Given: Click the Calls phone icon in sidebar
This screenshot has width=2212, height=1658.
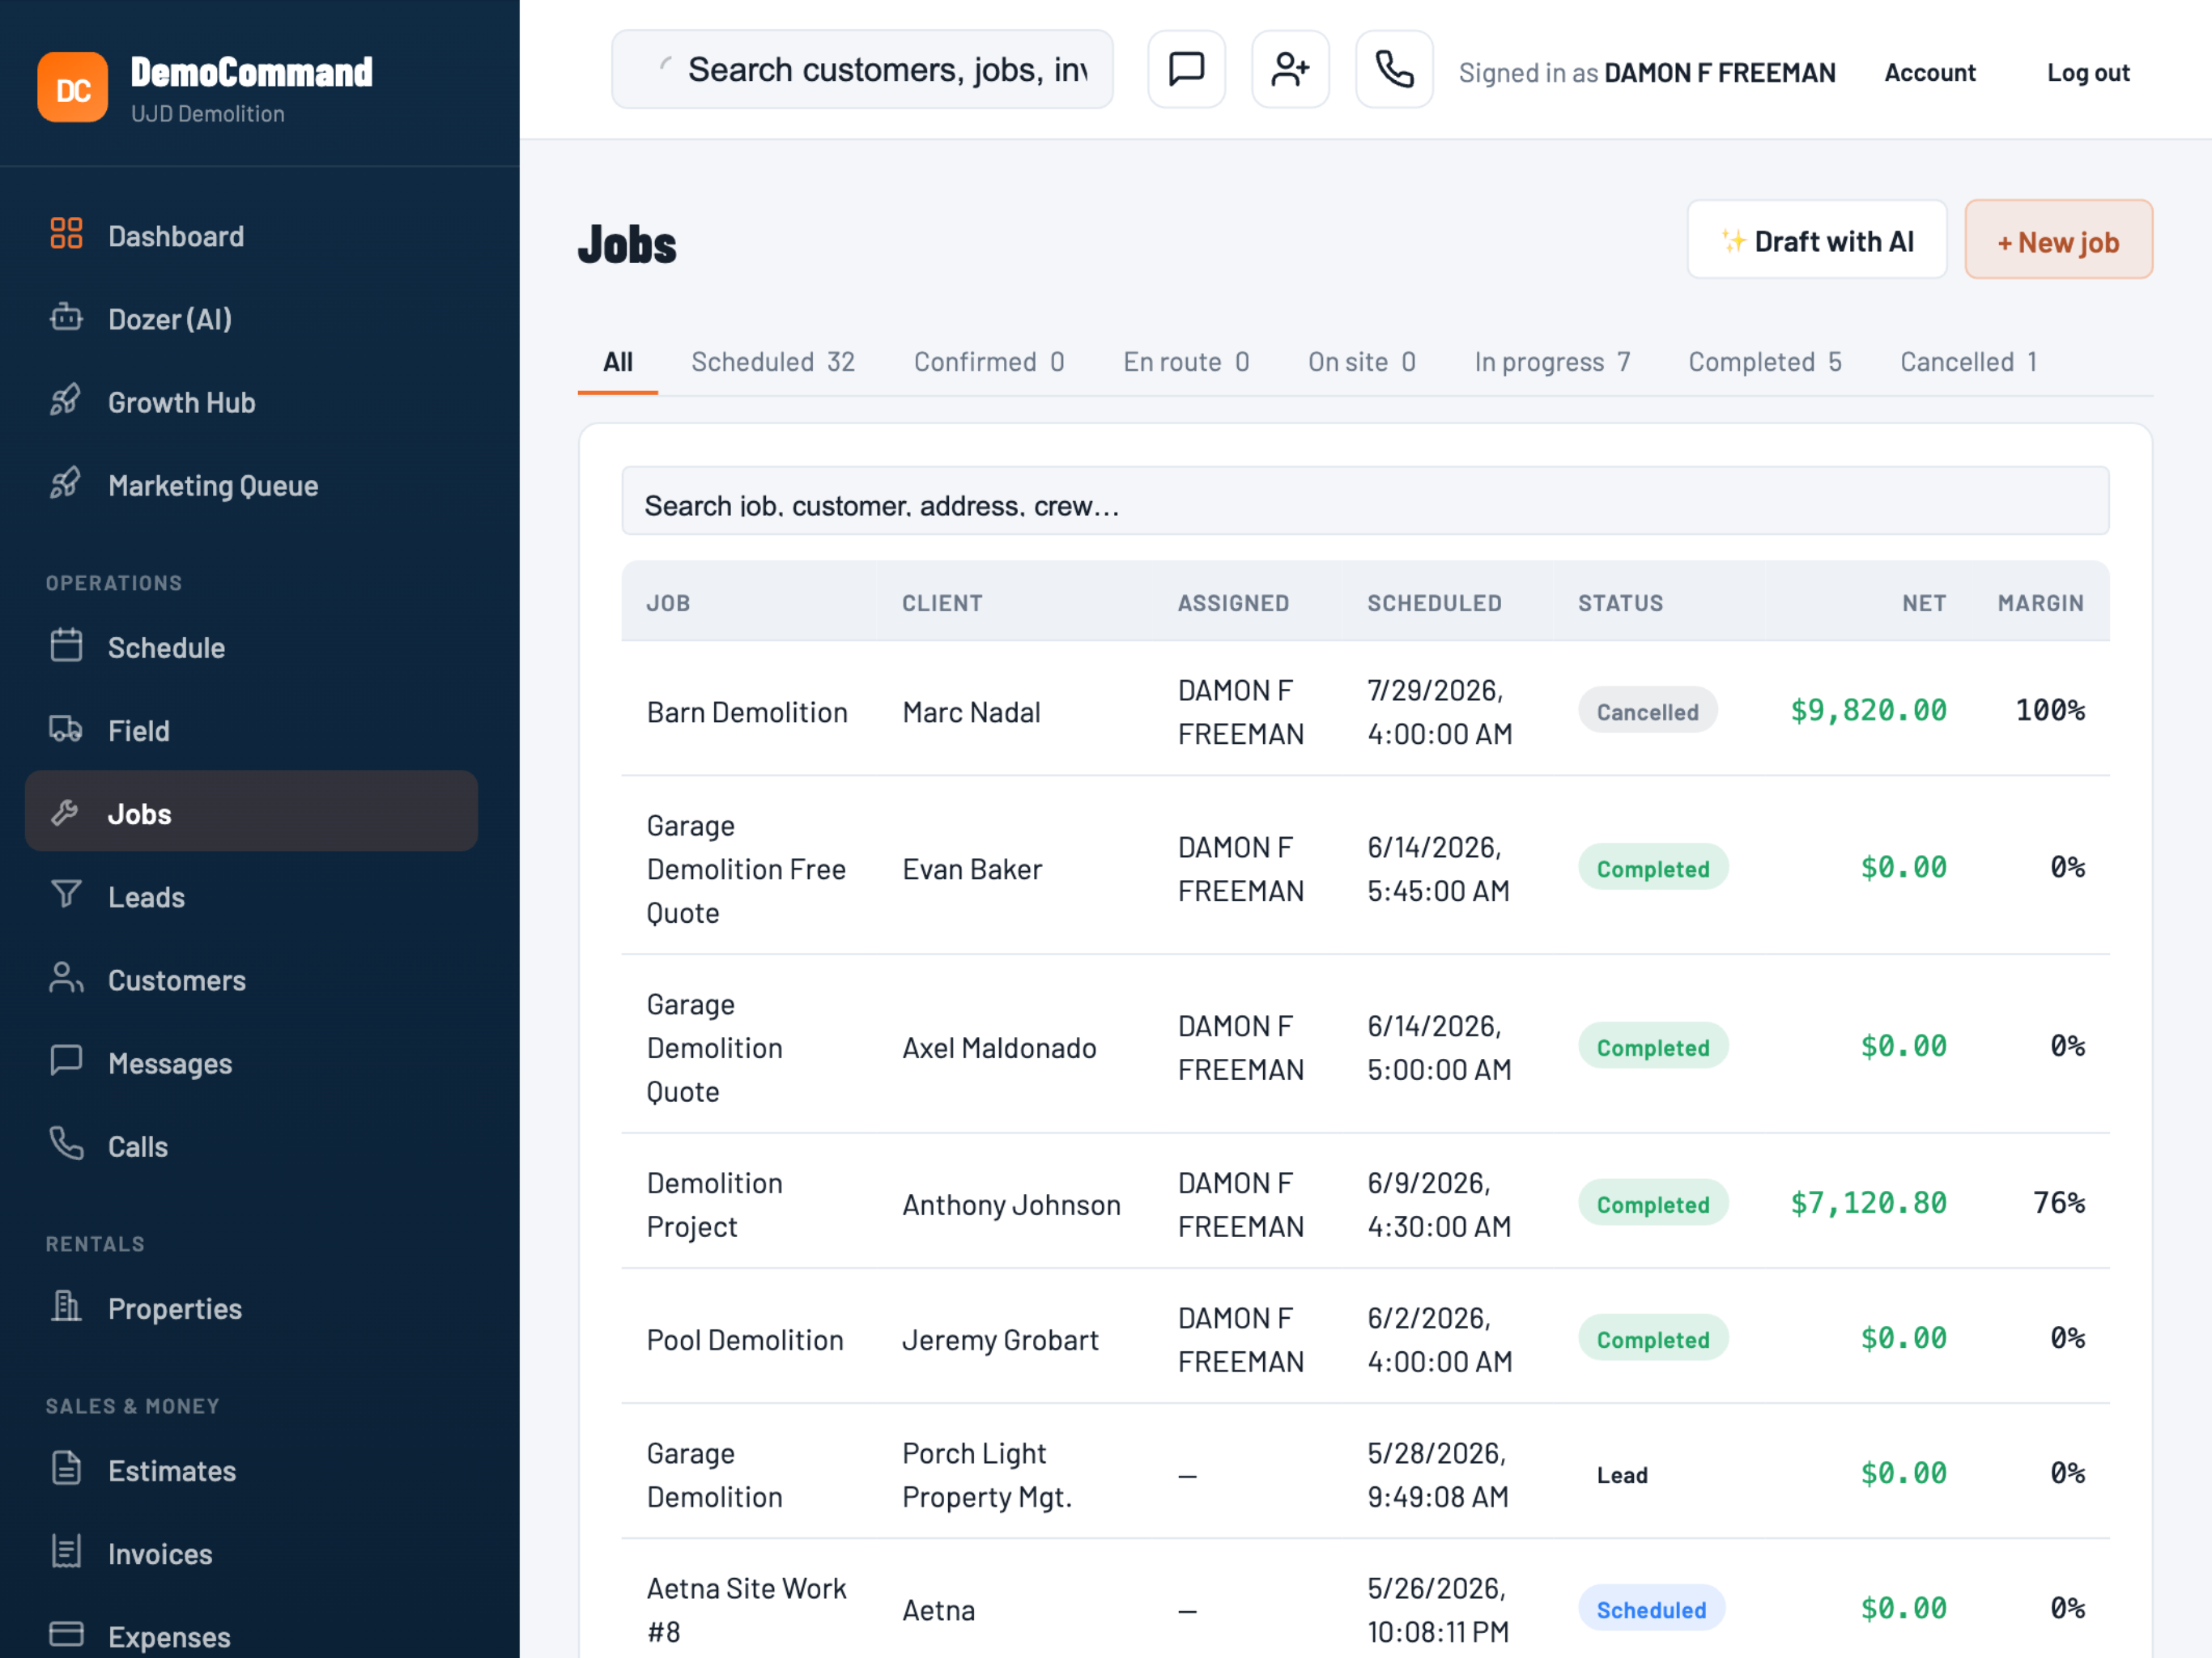Looking at the screenshot, I should pyautogui.click(x=66, y=1143).
